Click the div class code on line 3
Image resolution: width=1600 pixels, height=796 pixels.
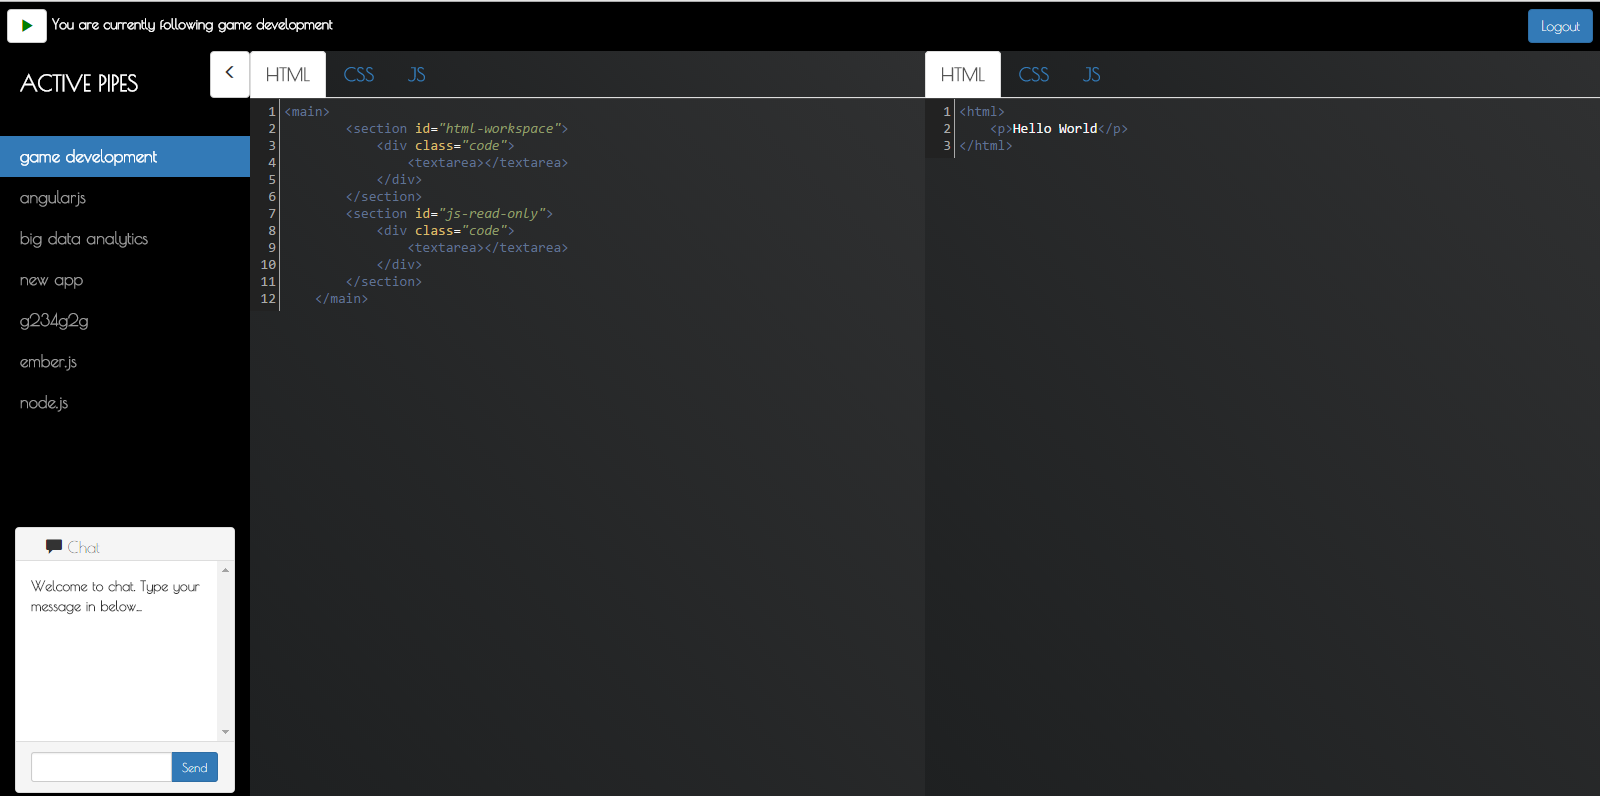click(445, 146)
